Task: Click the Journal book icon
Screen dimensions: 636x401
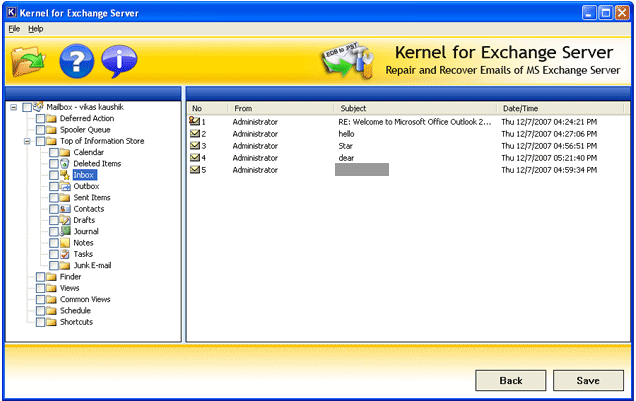Action: pos(65,232)
